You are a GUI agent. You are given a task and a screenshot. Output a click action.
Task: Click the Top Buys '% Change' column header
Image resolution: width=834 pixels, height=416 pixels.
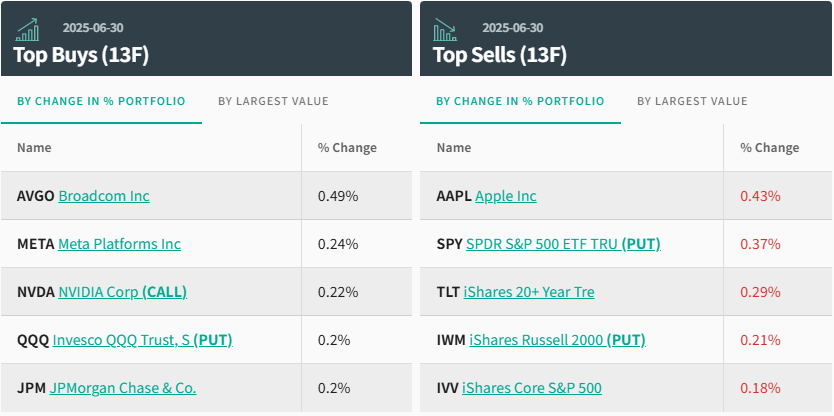pyautogui.click(x=347, y=148)
